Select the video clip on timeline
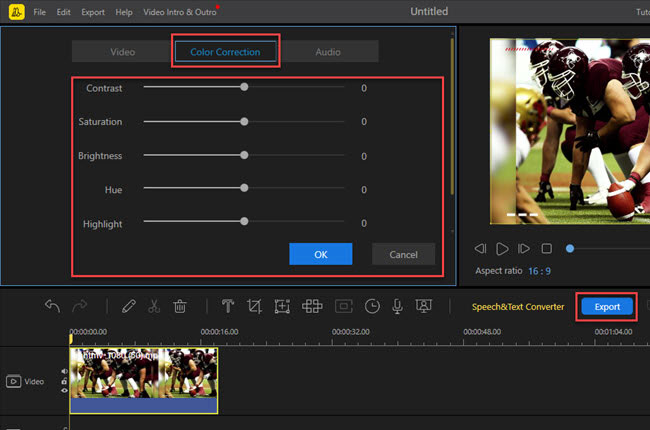650x430 pixels. pos(143,380)
